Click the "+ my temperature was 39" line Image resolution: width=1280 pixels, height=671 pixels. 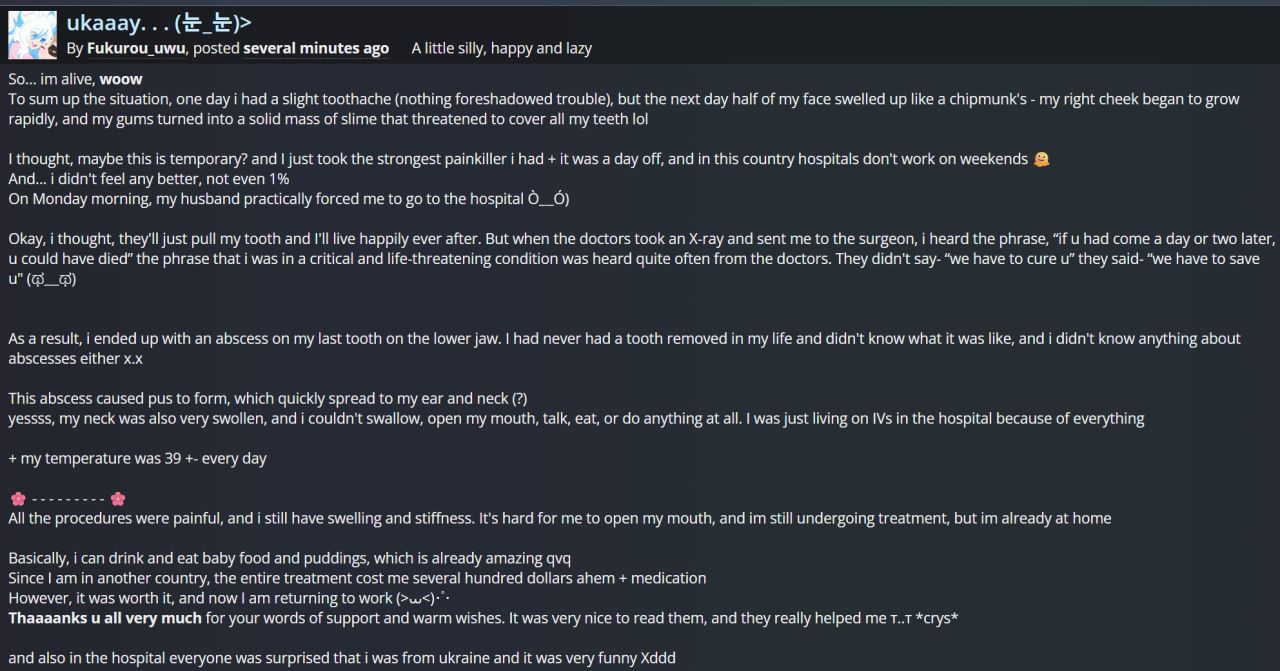137,459
